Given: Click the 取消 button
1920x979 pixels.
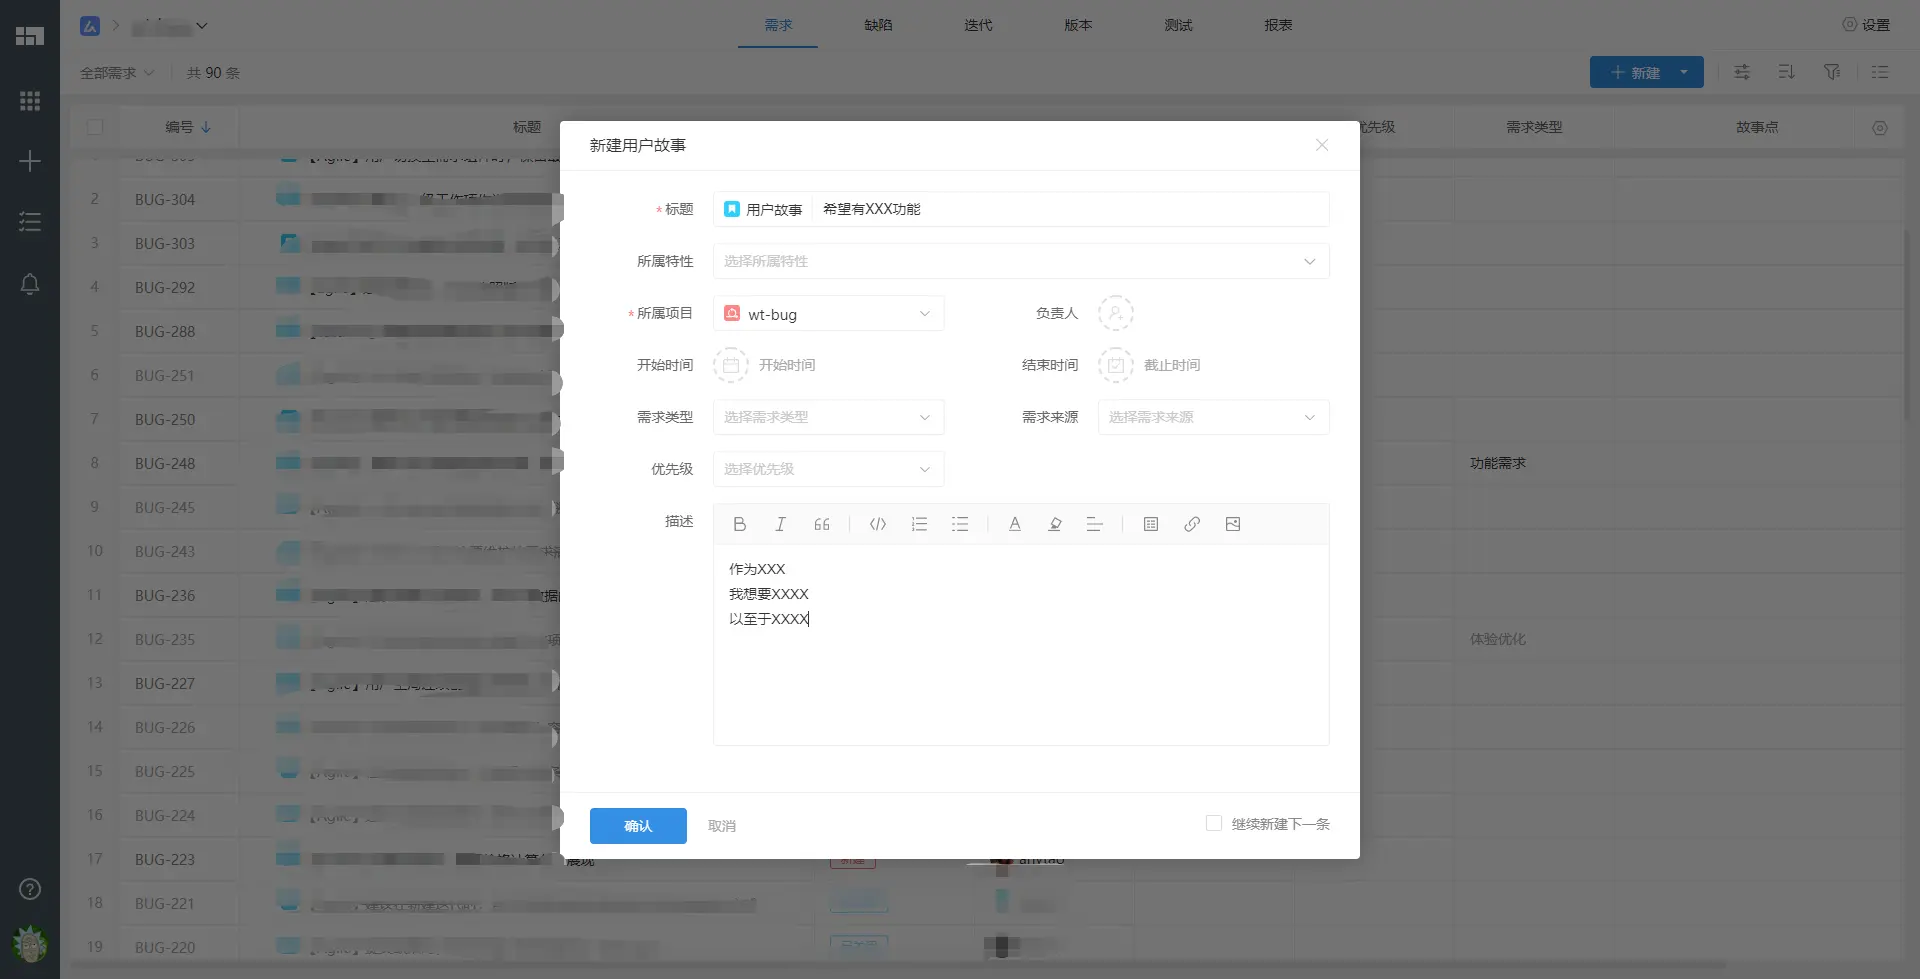Looking at the screenshot, I should (x=722, y=826).
